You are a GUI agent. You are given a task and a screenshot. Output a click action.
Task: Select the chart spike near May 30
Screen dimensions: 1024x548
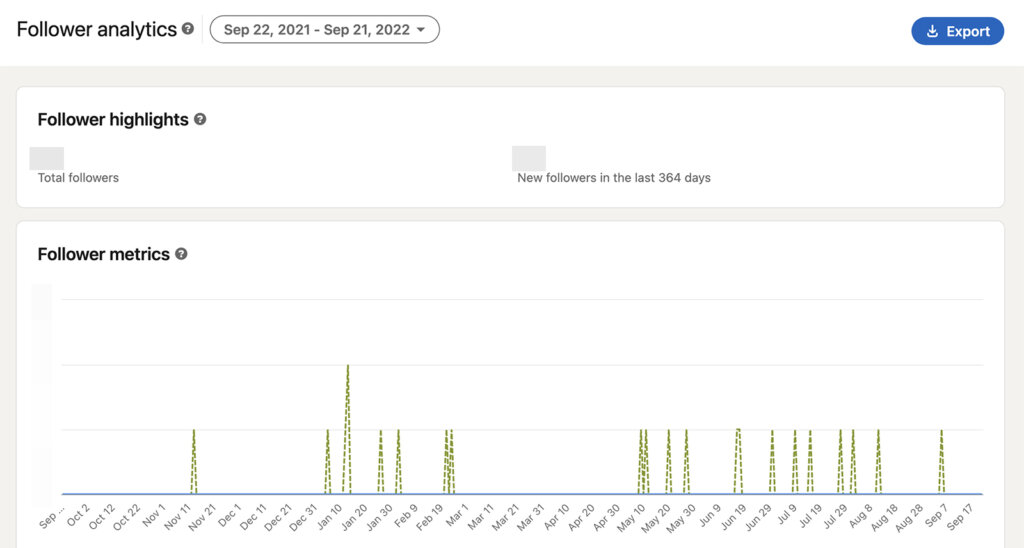click(686, 432)
